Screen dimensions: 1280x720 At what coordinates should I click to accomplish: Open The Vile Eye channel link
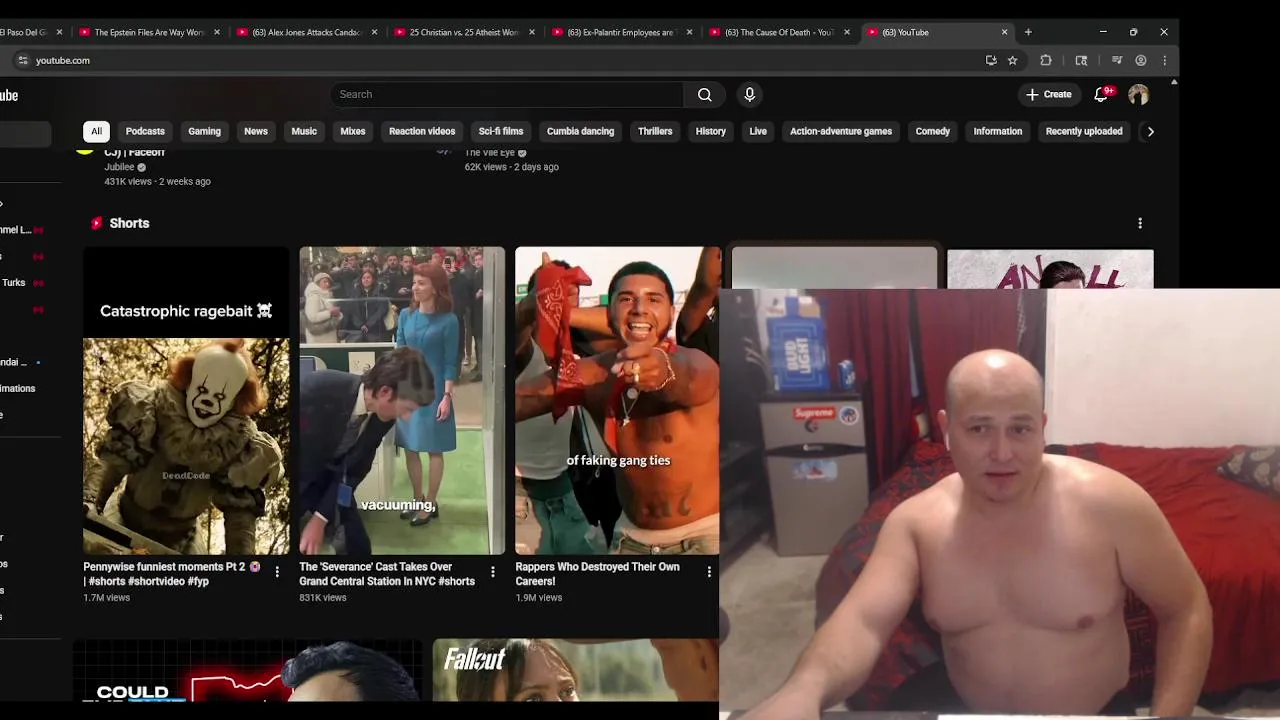[x=489, y=153]
